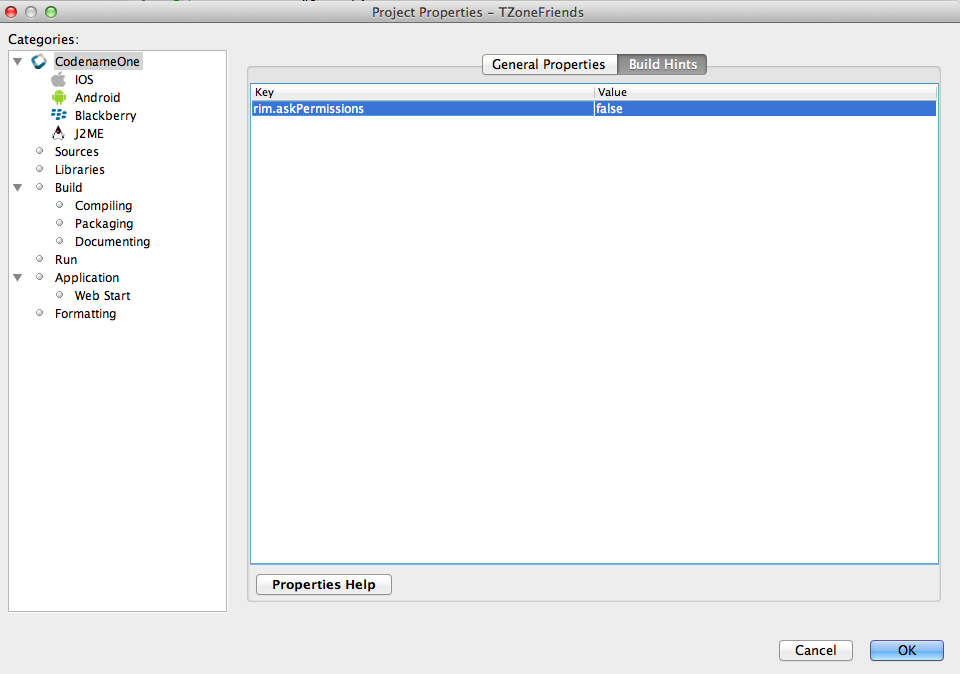Collapse the Application tree node

(x=17, y=277)
